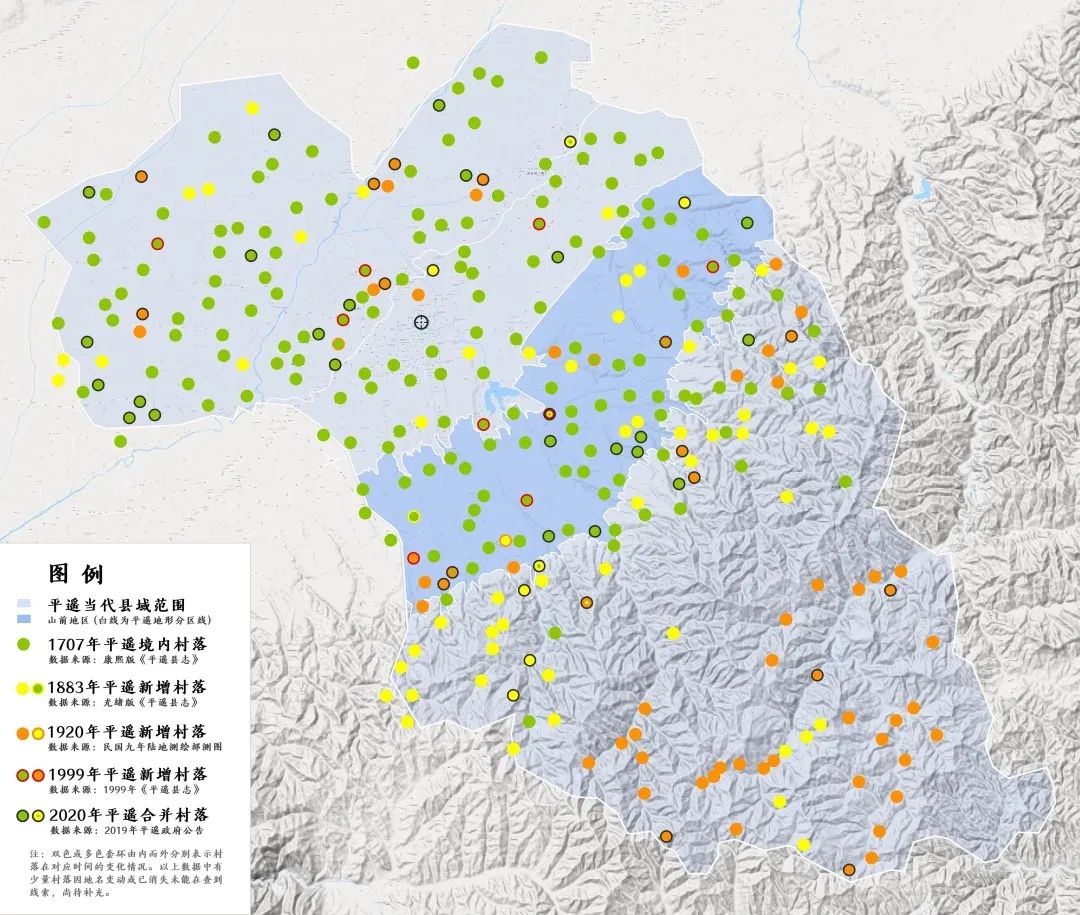Image resolution: width=1080 pixels, height=915 pixels.
Task: Click the crosshair marker at the county seat
Action: [422, 322]
